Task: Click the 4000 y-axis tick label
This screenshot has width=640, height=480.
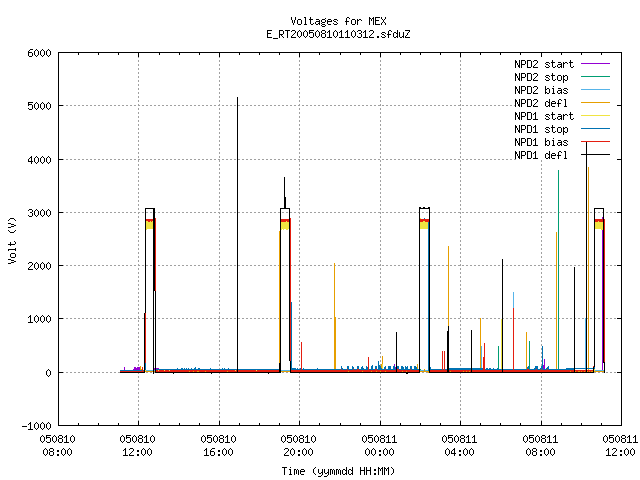Action: tap(40, 160)
